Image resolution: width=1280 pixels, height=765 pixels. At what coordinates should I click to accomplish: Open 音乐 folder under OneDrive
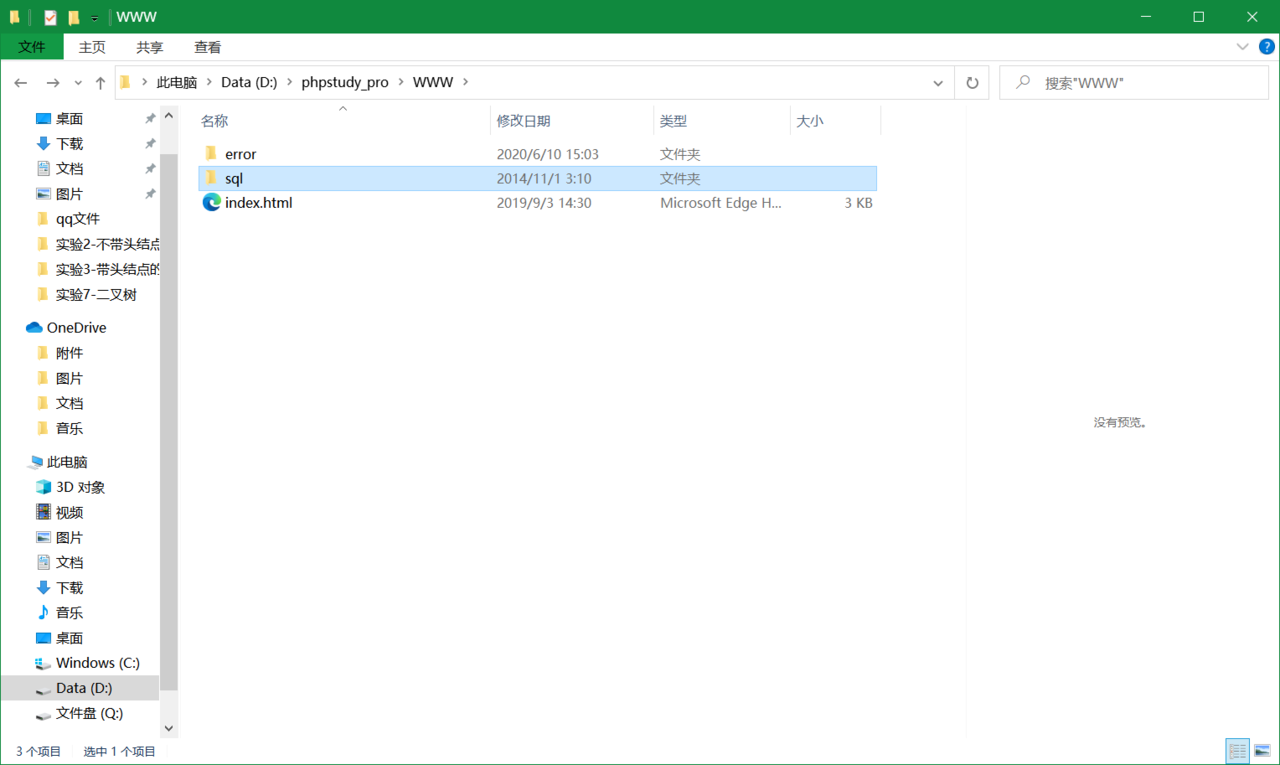(x=69, y=428)
